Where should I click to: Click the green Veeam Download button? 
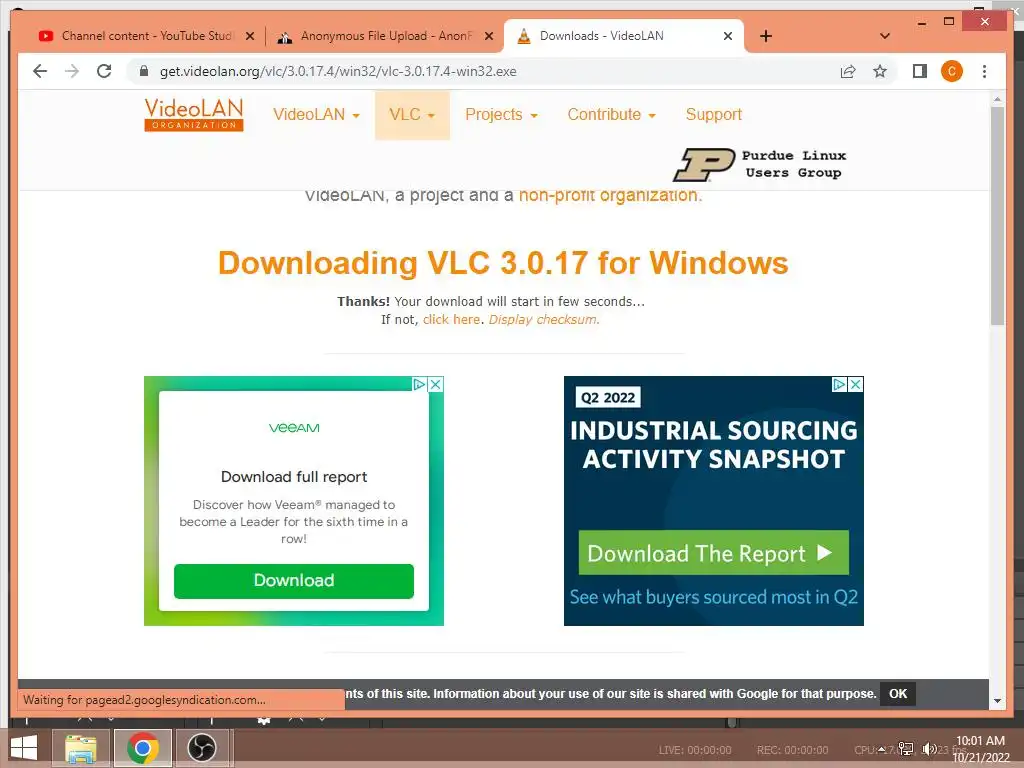pos(294,581)
